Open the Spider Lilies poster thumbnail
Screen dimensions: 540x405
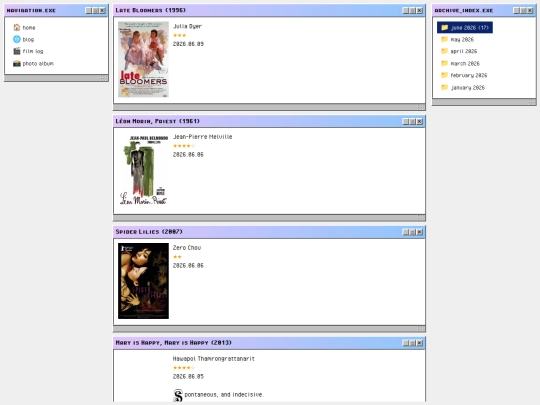(x=143, y=281)
